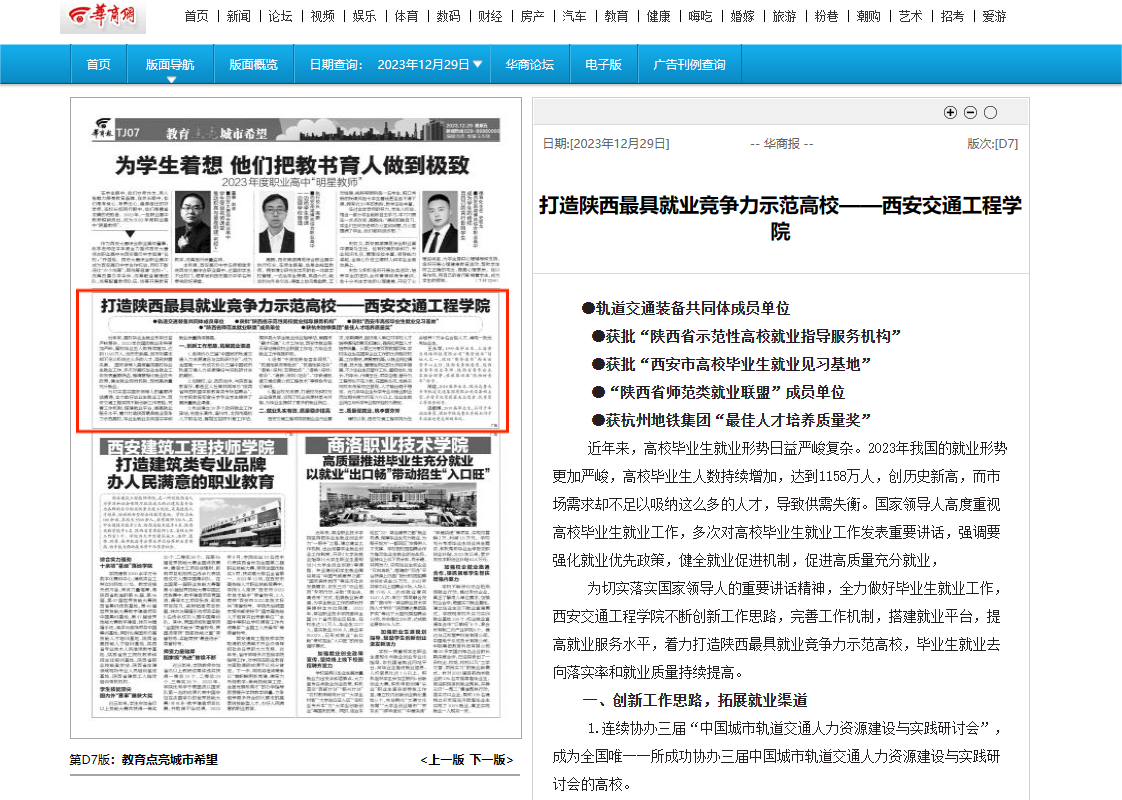Go to previous page via 上一版
Viewport: 1122px width, 800px height.
[442, 760]
